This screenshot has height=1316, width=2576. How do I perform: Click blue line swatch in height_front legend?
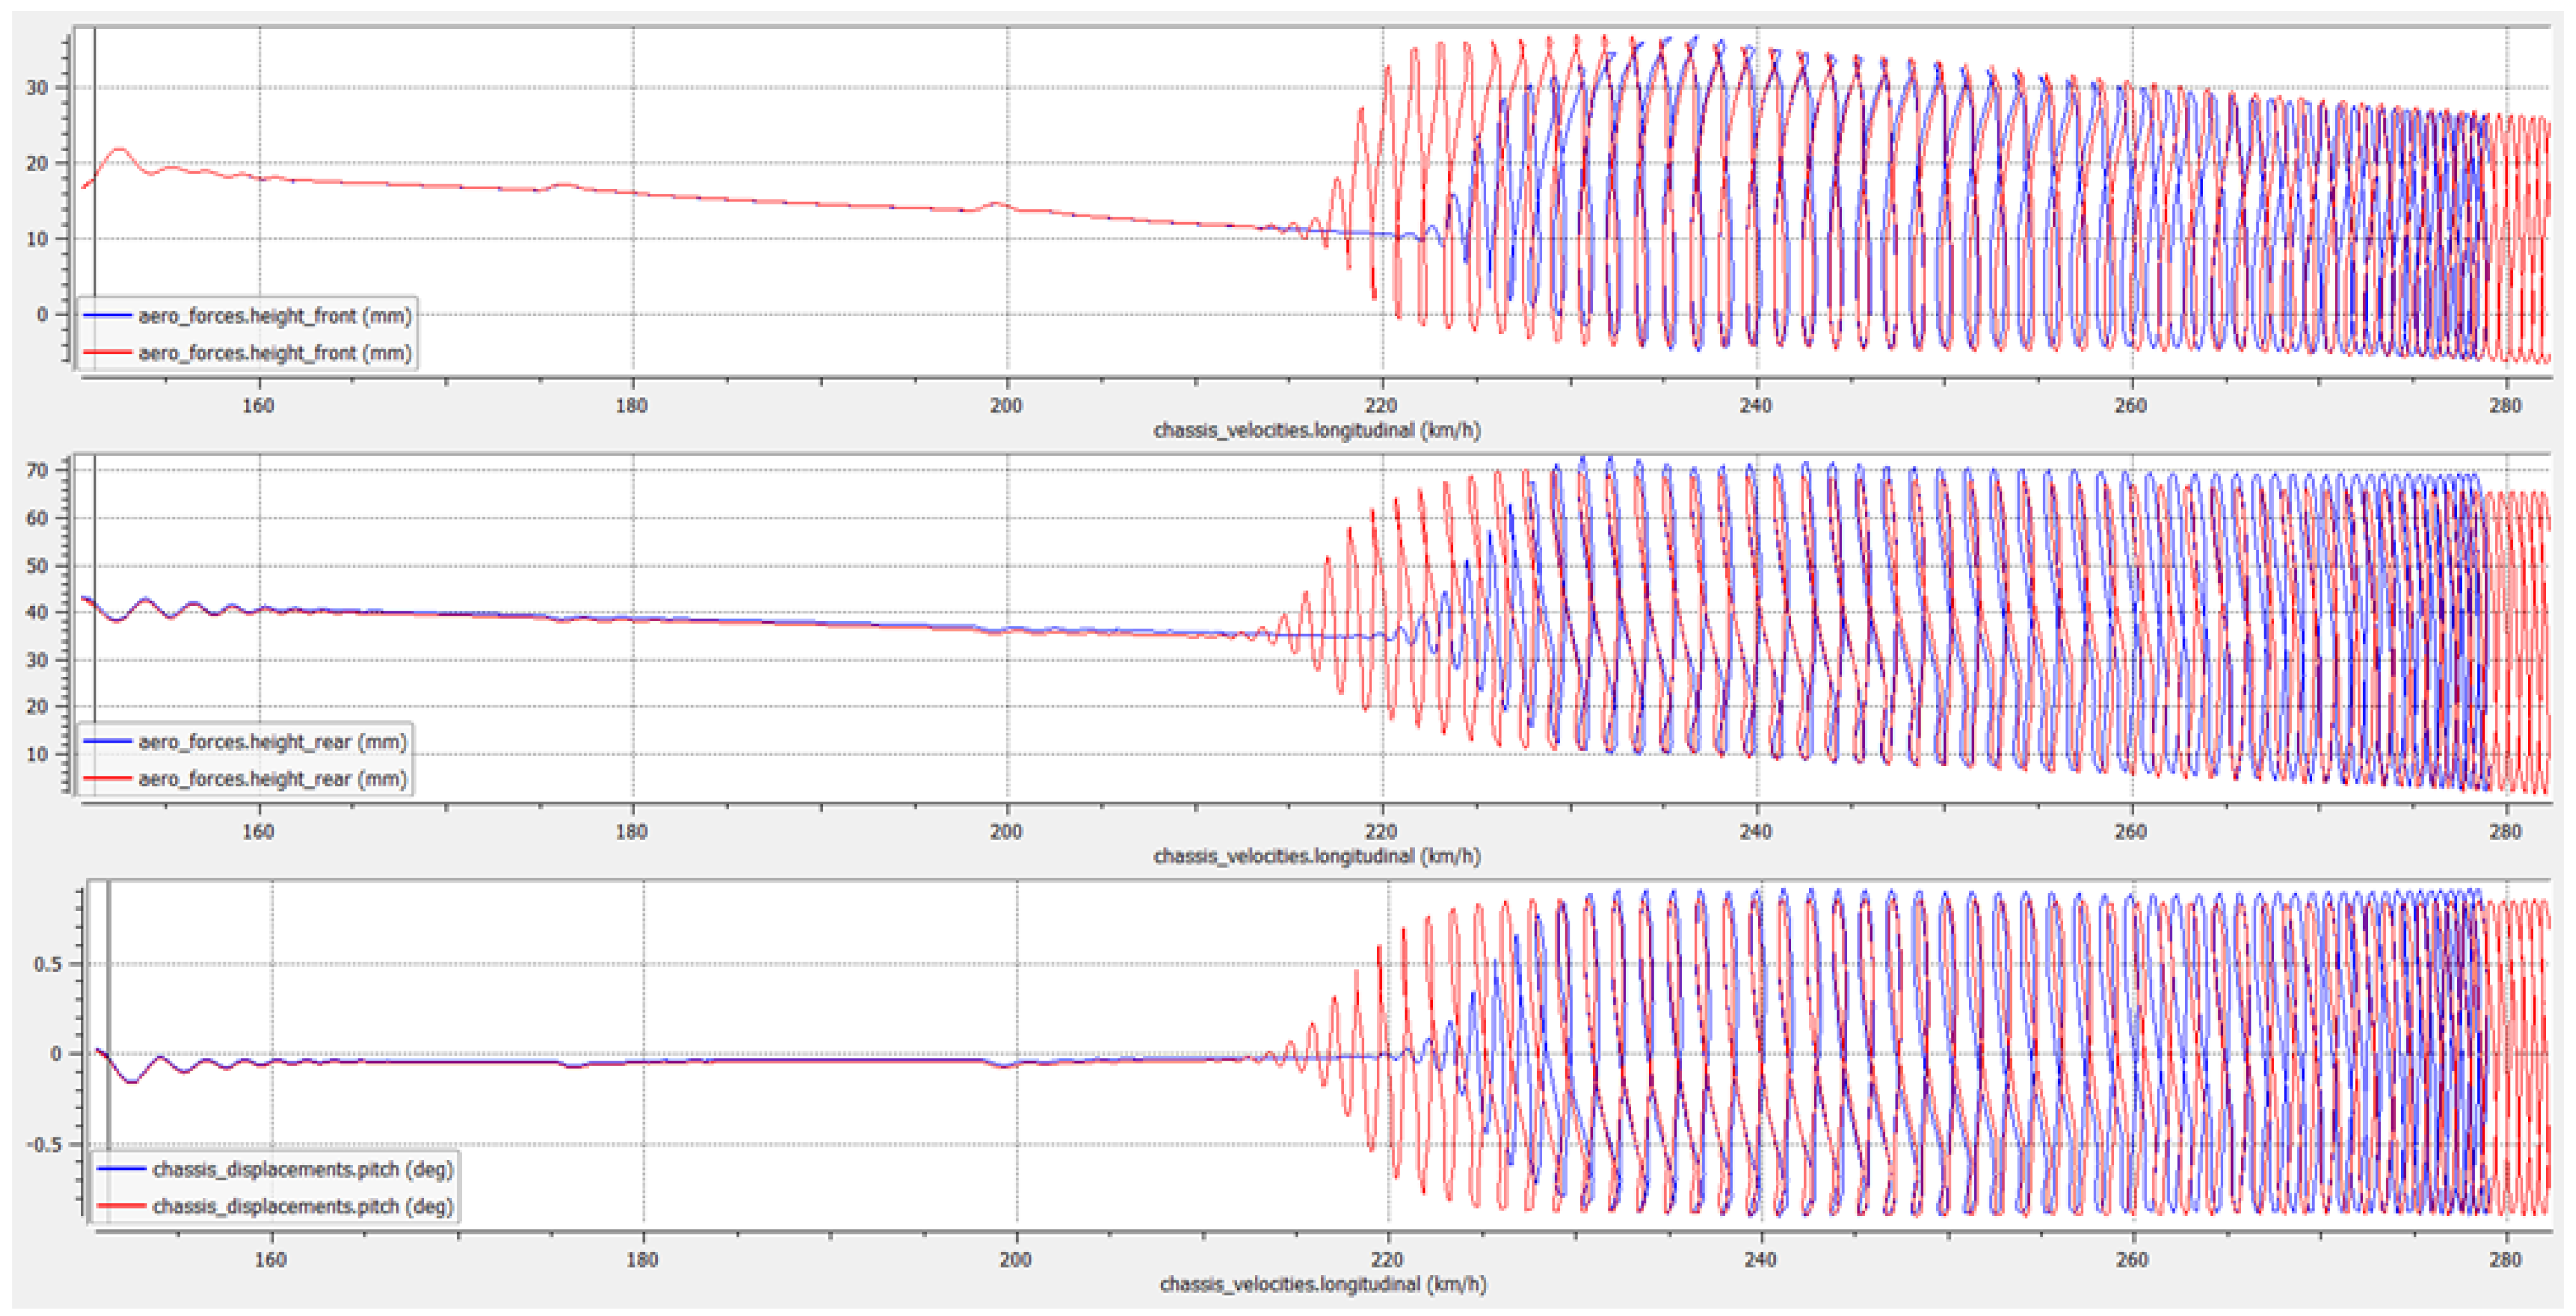click(x=107, y=316)
